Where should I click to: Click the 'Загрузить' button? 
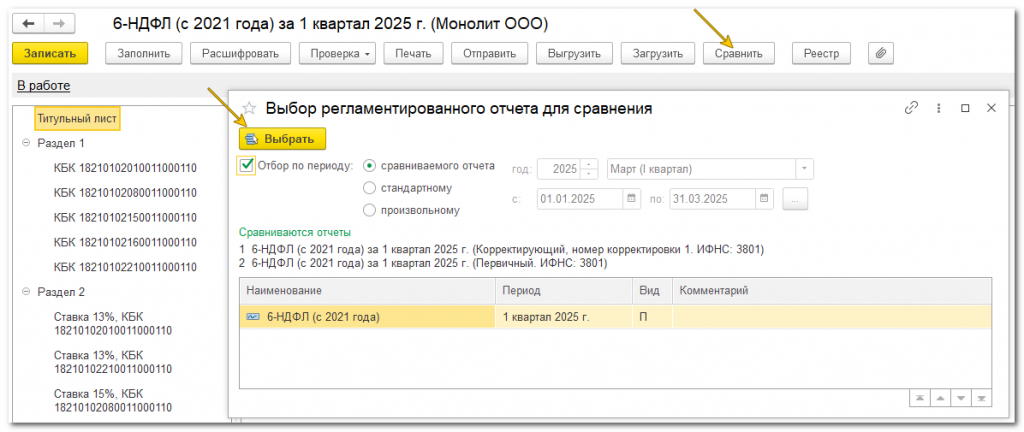coord(658,54)
